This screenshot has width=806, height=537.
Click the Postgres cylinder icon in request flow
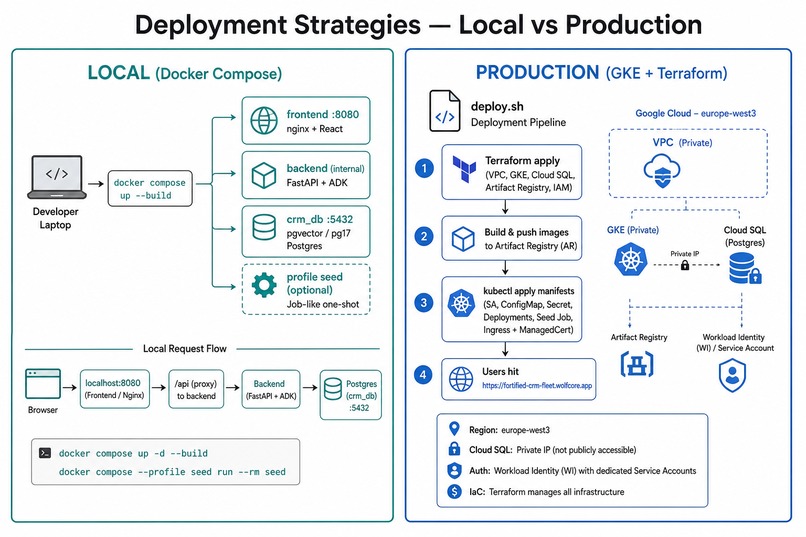coord(333,390)
